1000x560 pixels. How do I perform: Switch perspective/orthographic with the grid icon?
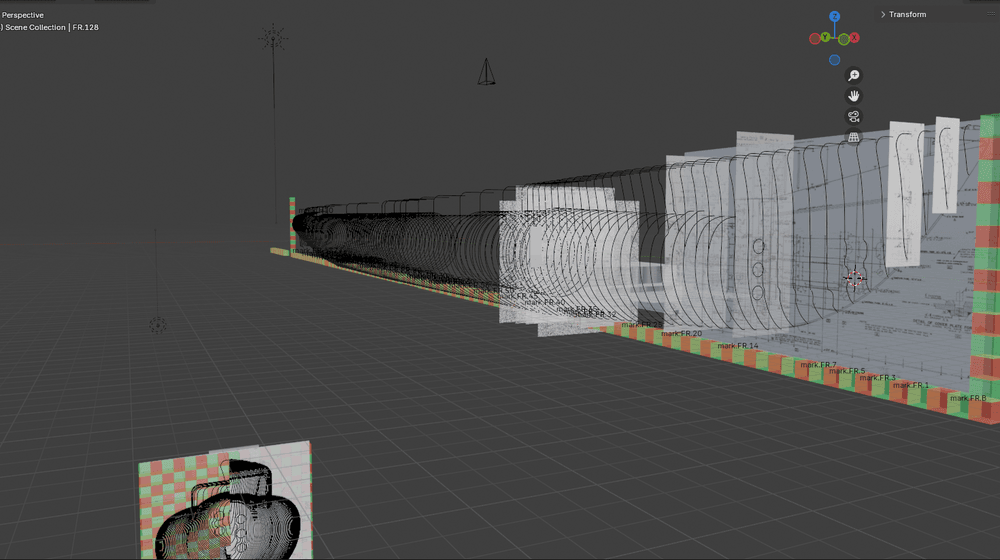click(x=853, y=136)
